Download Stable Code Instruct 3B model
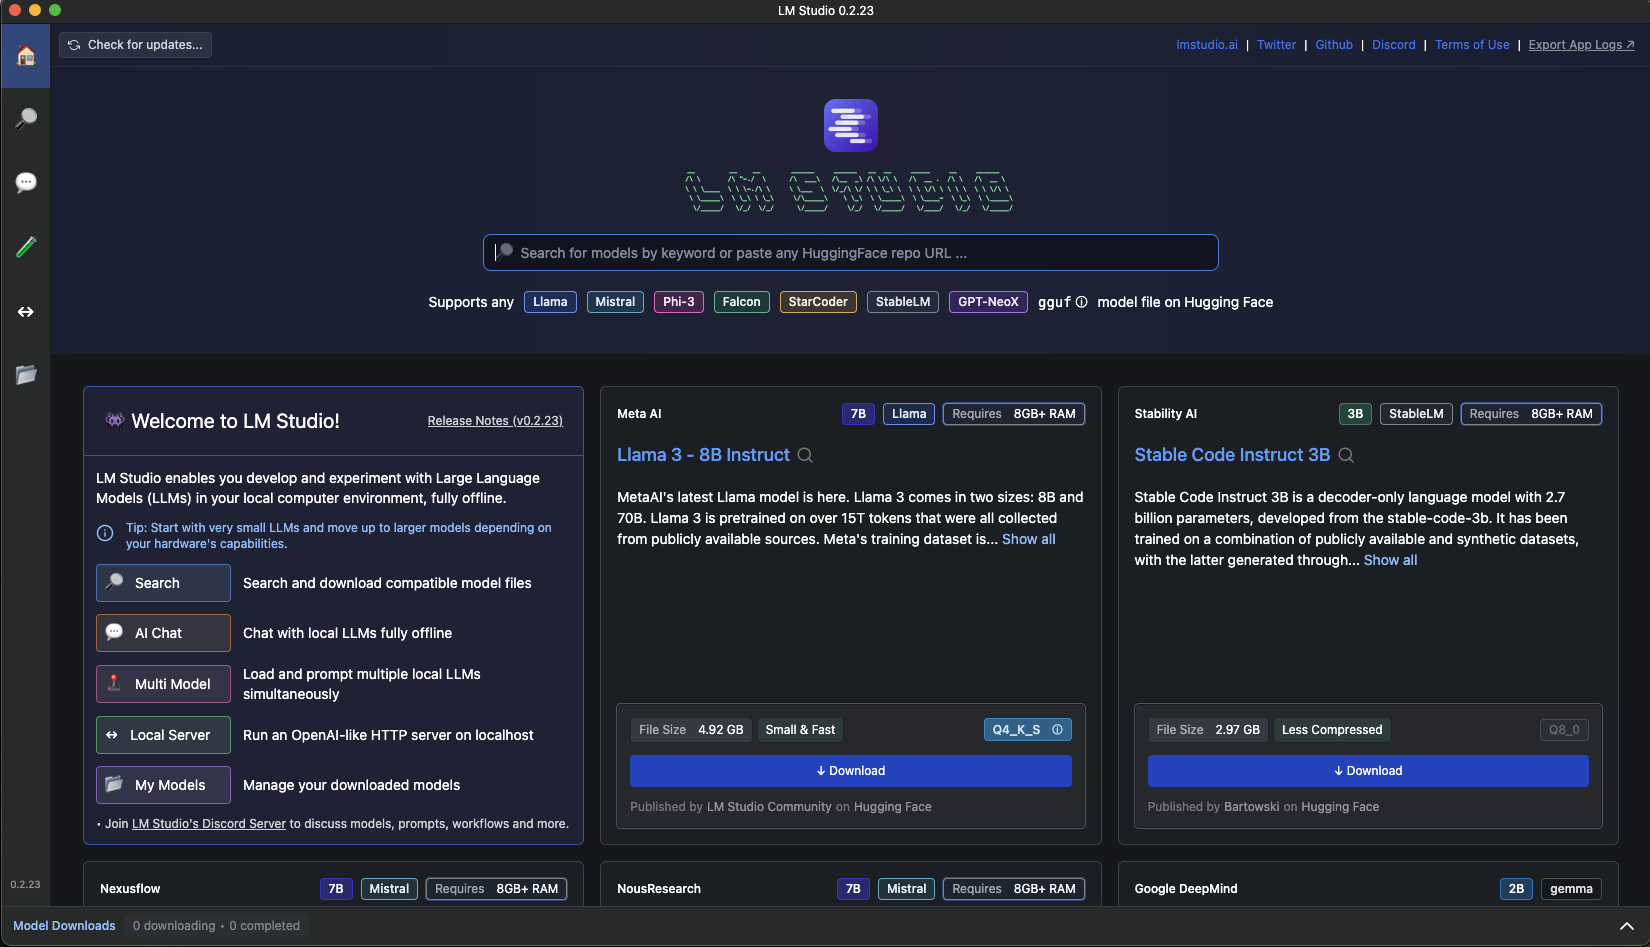The width and height of the screenshot is (1650, 947). pyautogui.click(x=1368, y=771)
